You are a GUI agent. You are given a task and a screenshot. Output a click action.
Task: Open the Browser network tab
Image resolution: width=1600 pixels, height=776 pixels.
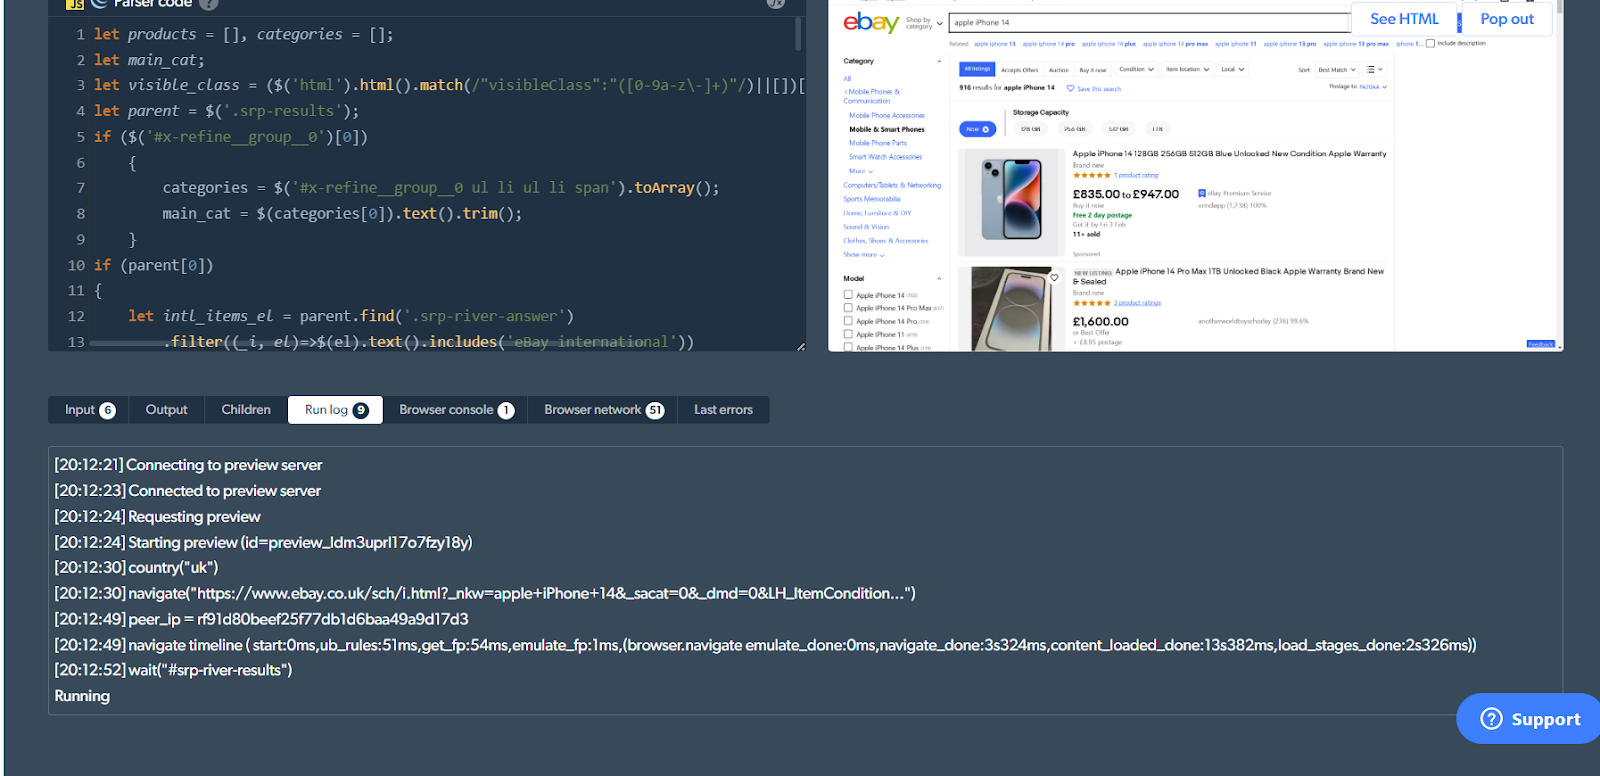(x=603, y=410)
